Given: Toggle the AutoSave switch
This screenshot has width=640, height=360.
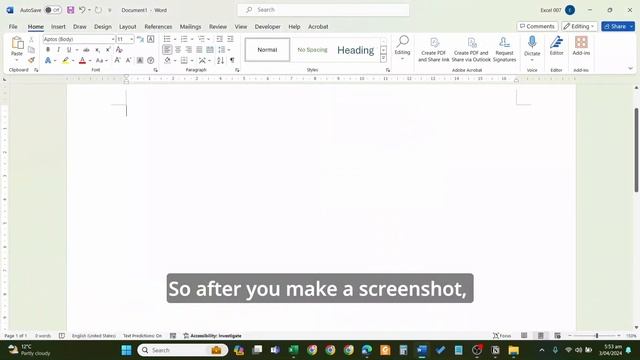Looking at the screenshot, I should tap(53, 10).
